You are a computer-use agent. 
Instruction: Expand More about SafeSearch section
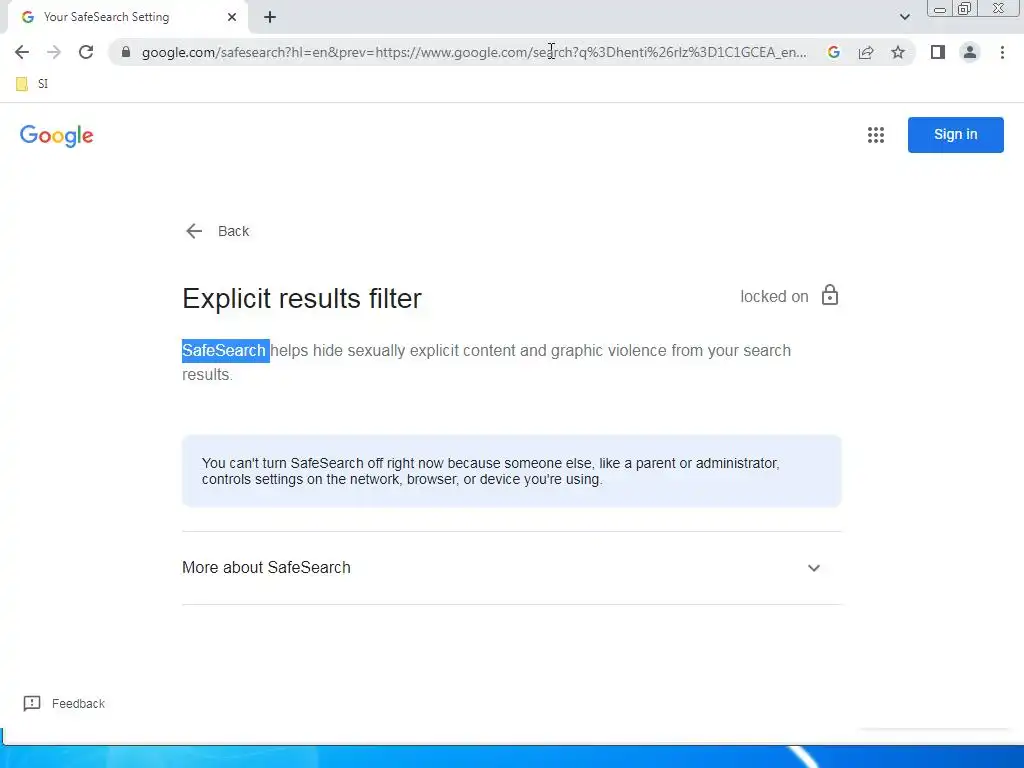512,568
